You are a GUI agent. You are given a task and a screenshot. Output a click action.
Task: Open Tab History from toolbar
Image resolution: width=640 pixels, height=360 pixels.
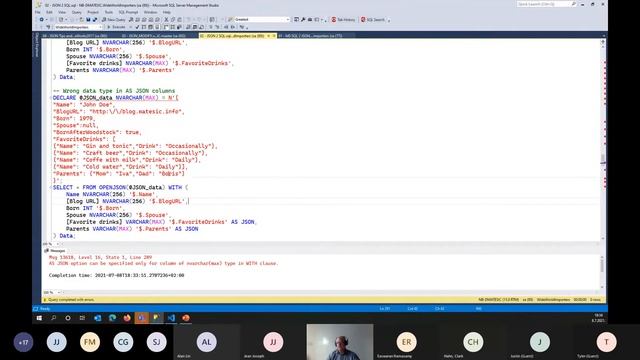[x=343, y=20]
